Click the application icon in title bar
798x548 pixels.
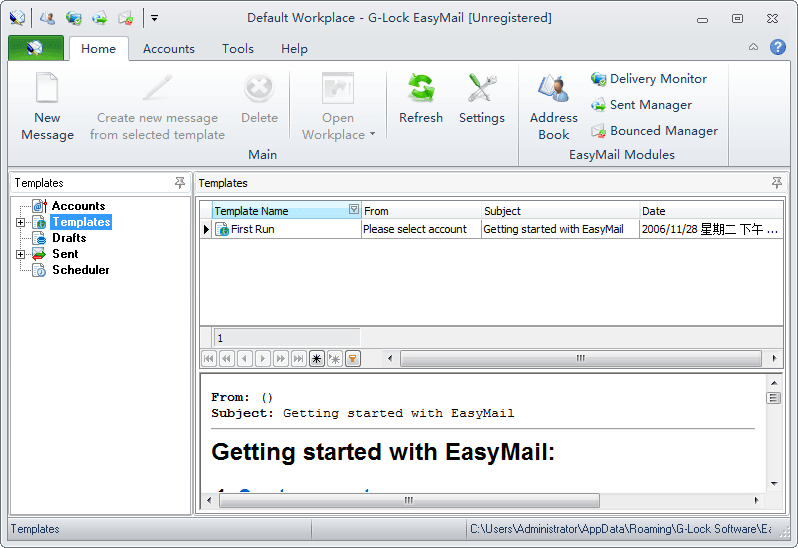[17, 18]
